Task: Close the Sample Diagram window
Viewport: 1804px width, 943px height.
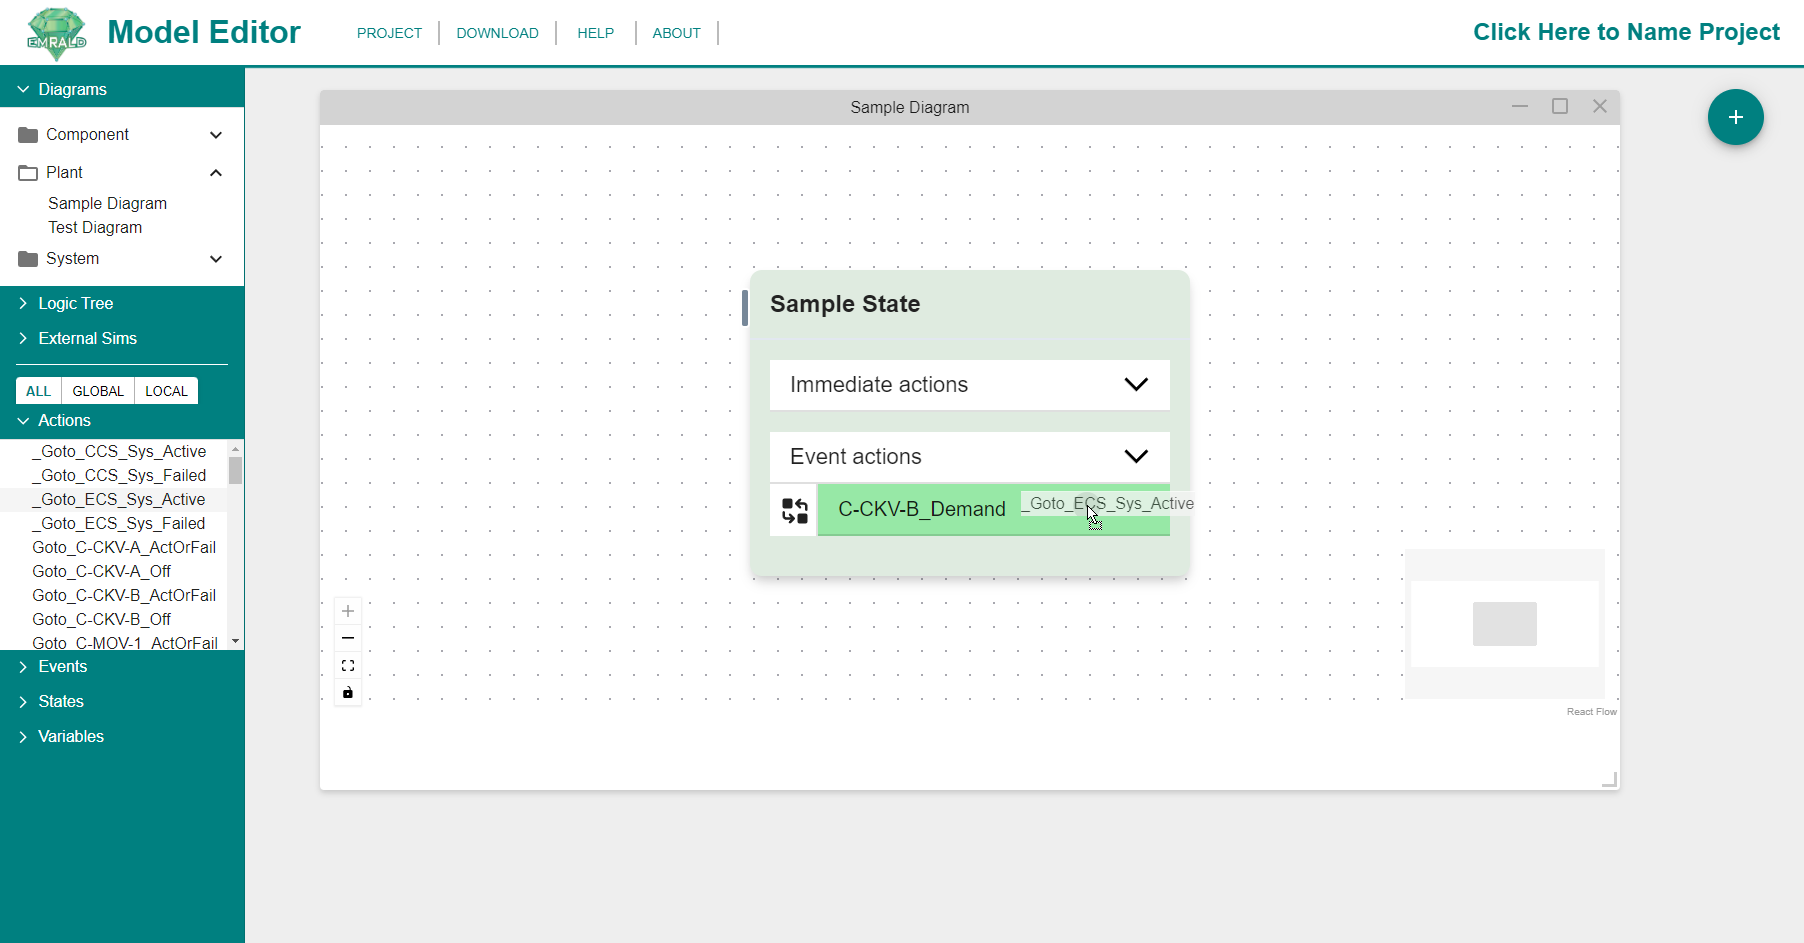Action: pyautogui.click(x=1600, y=106)
